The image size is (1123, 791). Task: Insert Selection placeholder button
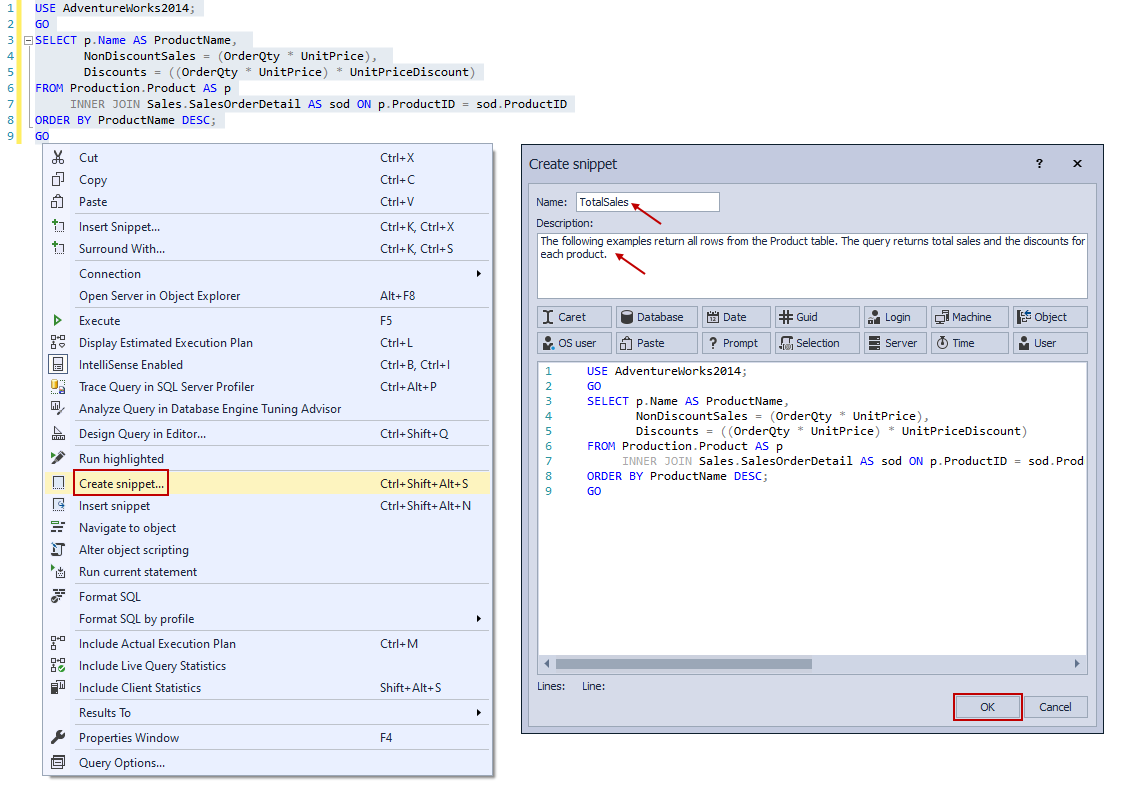point(817,343)
